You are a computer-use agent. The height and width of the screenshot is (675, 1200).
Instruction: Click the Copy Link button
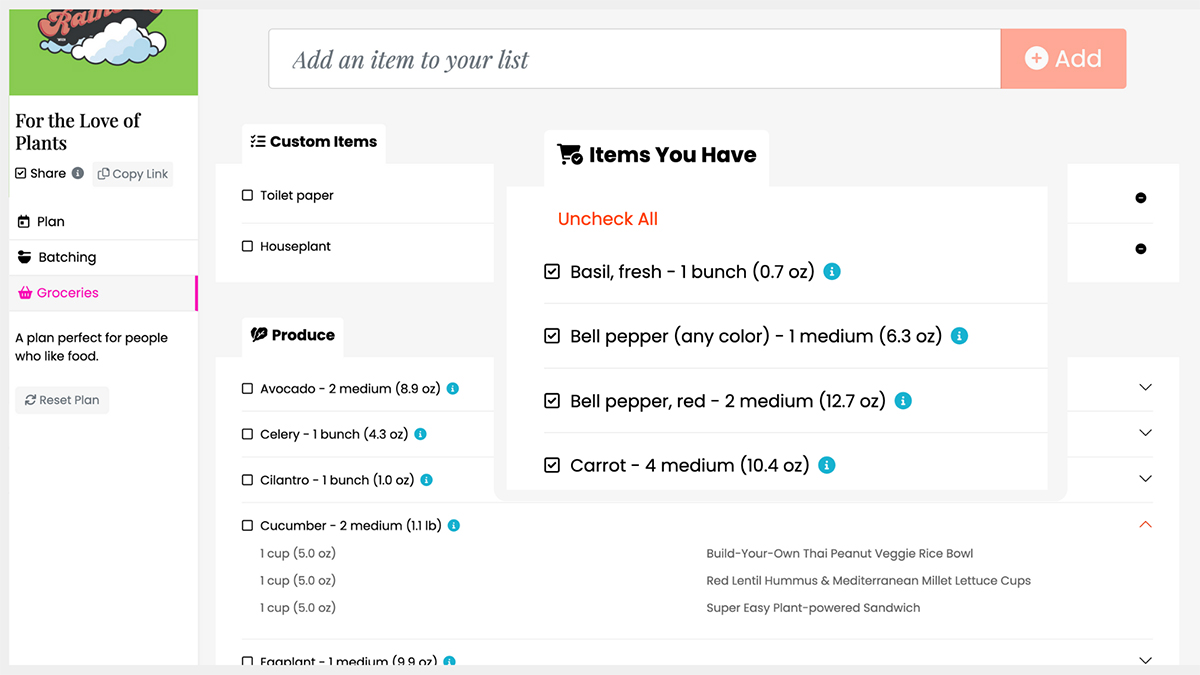133,174
